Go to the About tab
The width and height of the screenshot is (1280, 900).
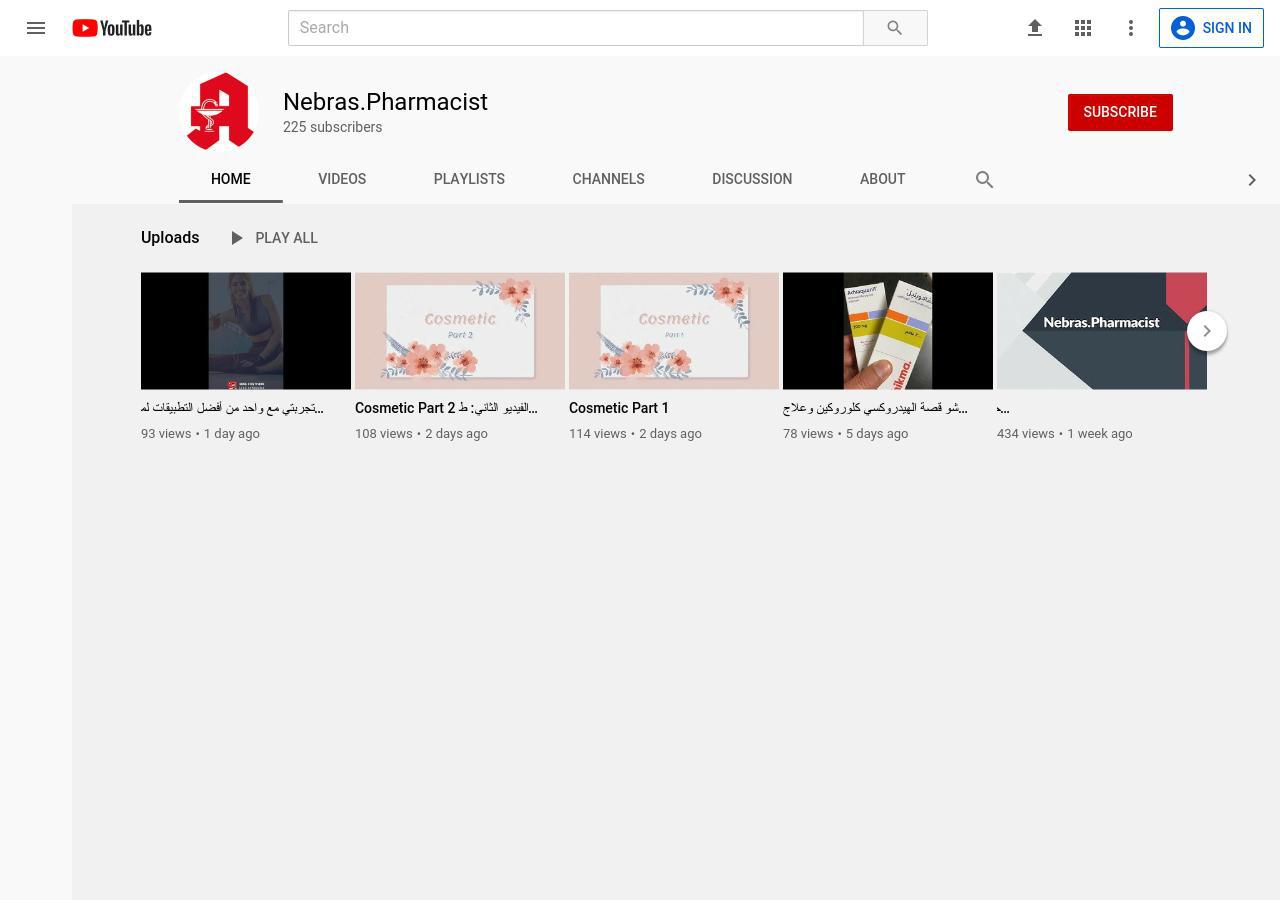coord(882,179)
